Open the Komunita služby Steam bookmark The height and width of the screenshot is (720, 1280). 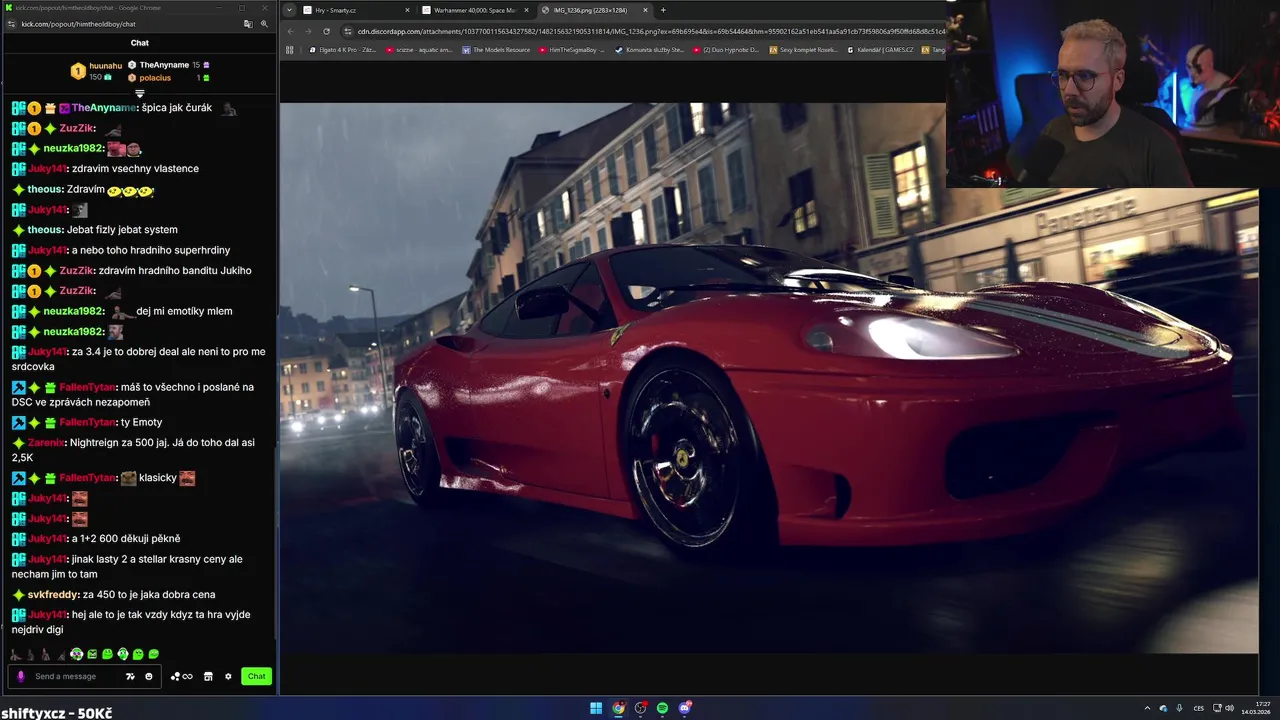click(x=650, y=49)
